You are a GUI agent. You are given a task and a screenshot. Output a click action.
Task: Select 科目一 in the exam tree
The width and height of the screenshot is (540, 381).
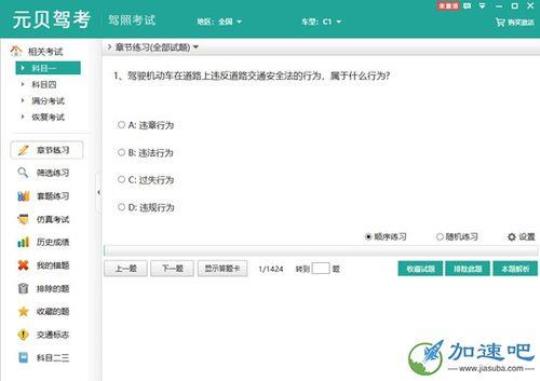pyautogui.click(x=48, y=68)
